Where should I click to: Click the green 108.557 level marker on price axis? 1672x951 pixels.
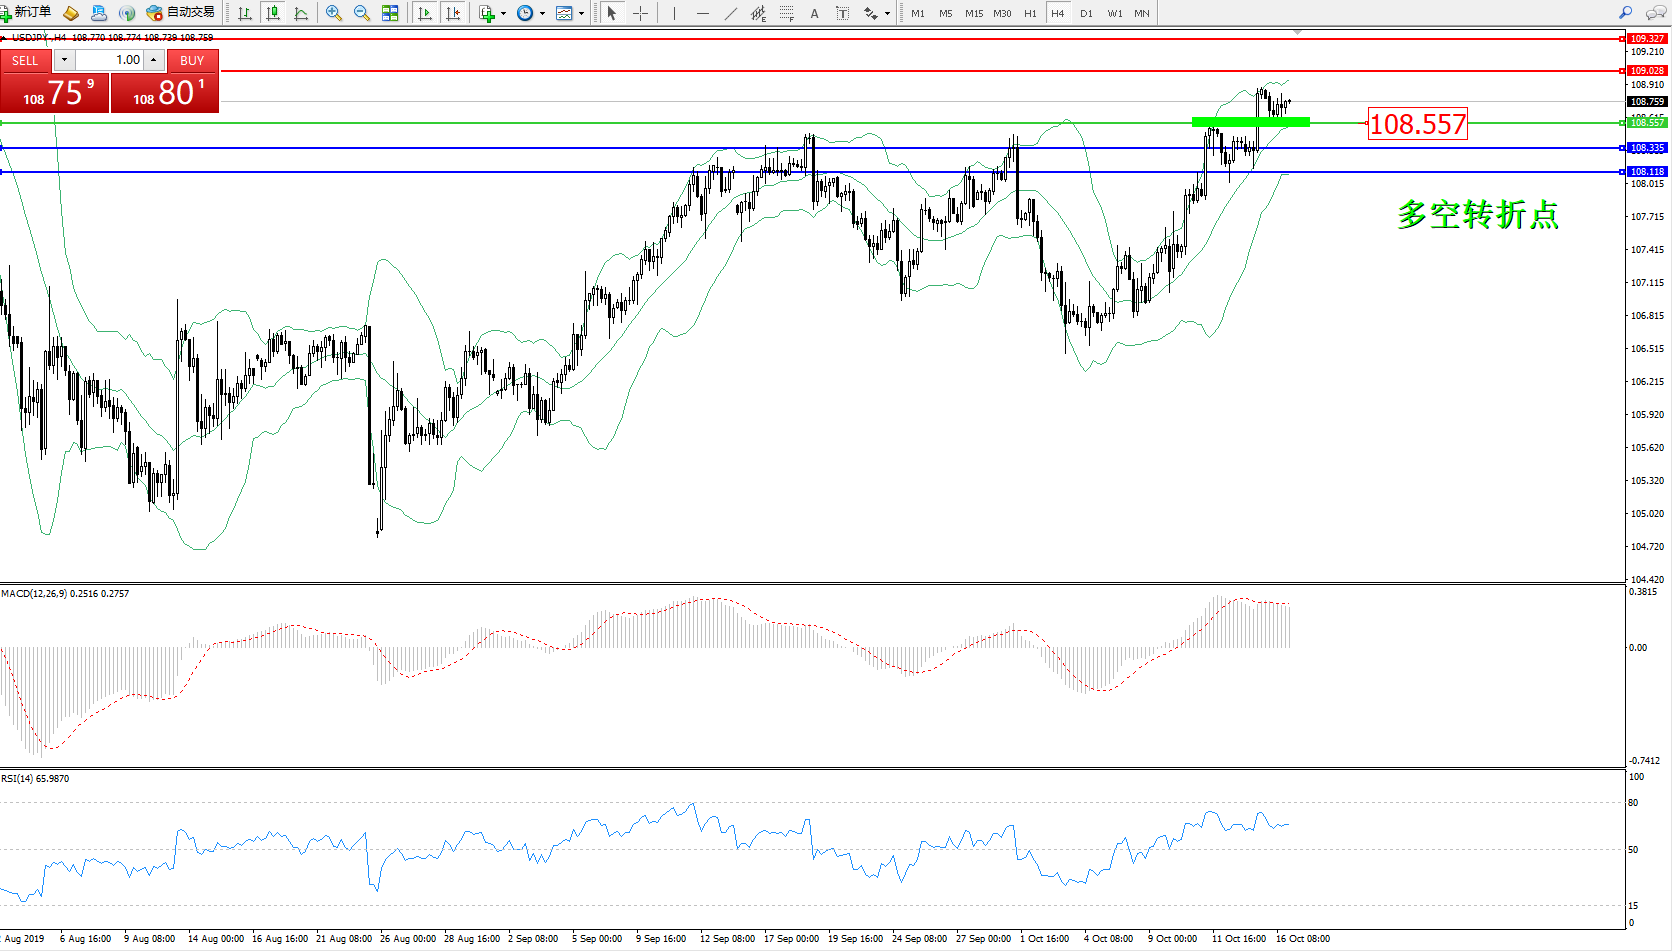1646,123
